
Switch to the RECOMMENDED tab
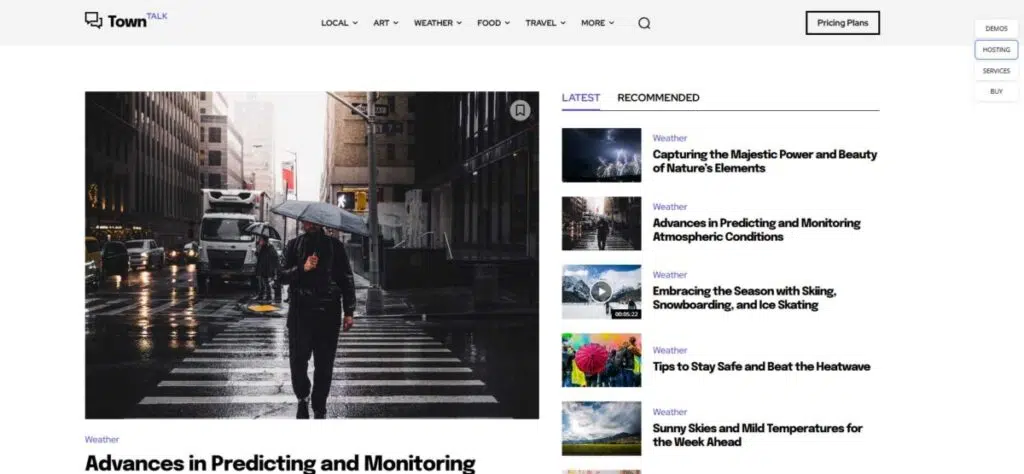click(658, 98)
